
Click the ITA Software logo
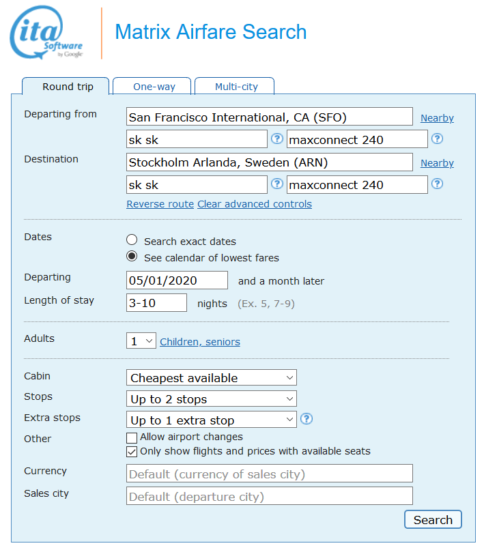[46, 33]
